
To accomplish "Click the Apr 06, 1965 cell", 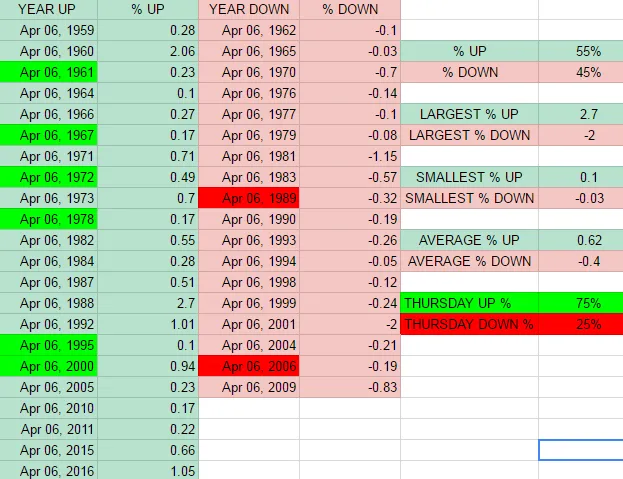I will pyautogui.click(x=249, y=51).
